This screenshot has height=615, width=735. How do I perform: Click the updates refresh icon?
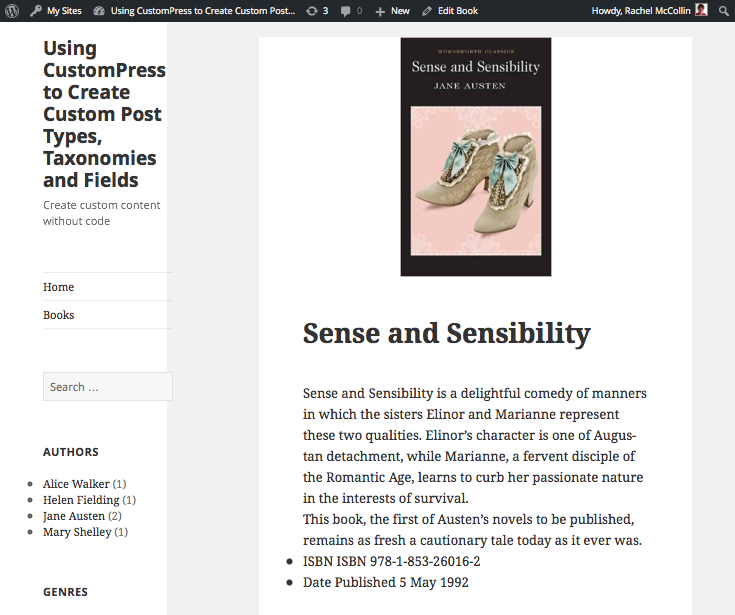pos(312,11)
